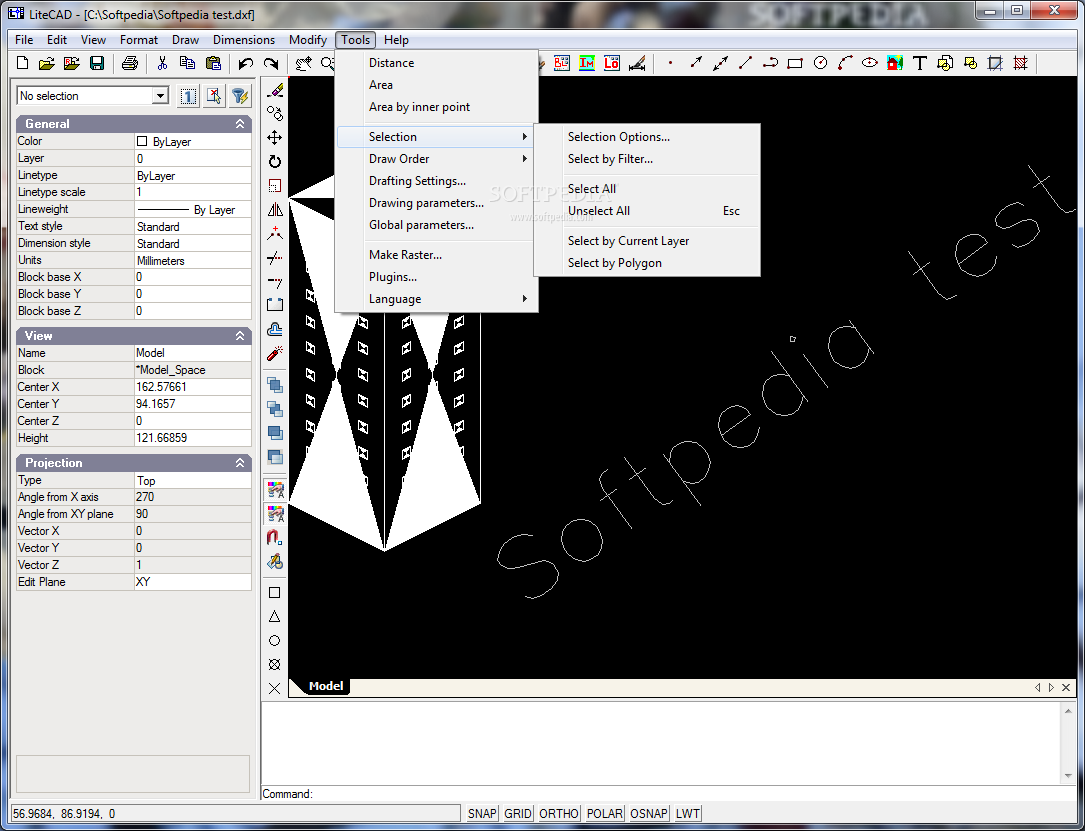Click Drafting Settings menu entry
The width and height of the screenshot is (1085, 831).
point(437,181)
